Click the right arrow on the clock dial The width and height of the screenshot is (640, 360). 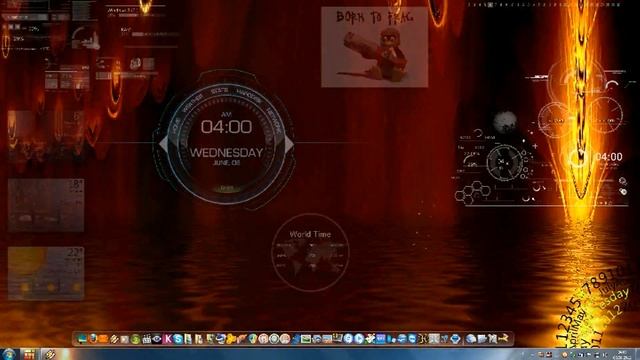coord(289,144)
